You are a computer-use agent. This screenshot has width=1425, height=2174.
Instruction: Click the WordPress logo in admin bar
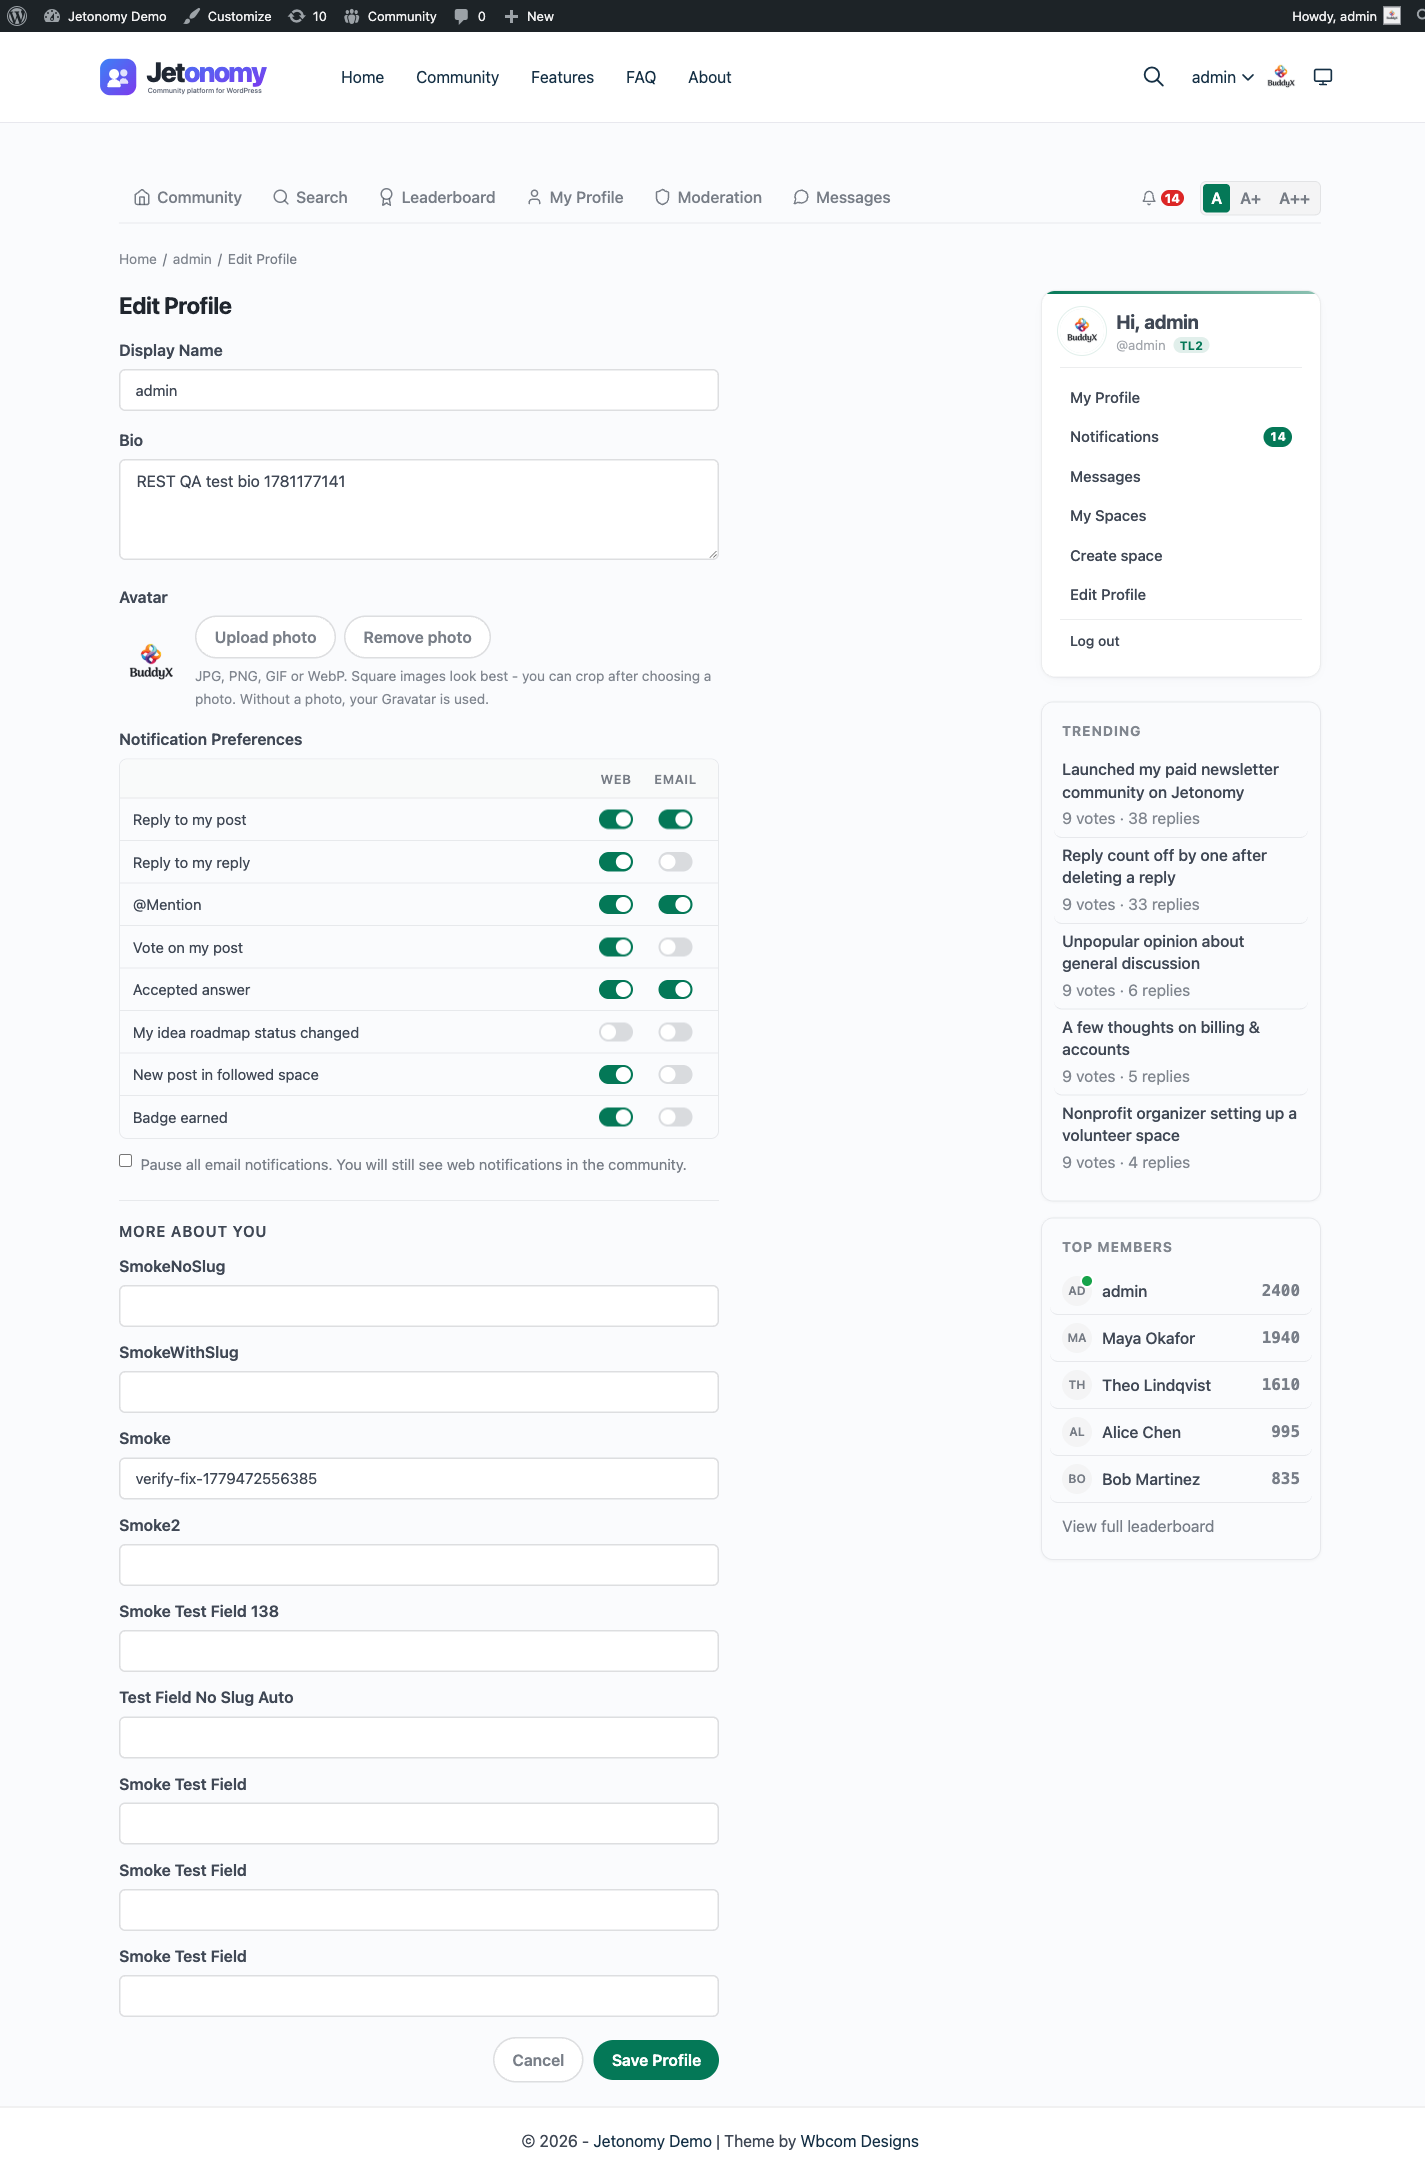pos(17,16)
